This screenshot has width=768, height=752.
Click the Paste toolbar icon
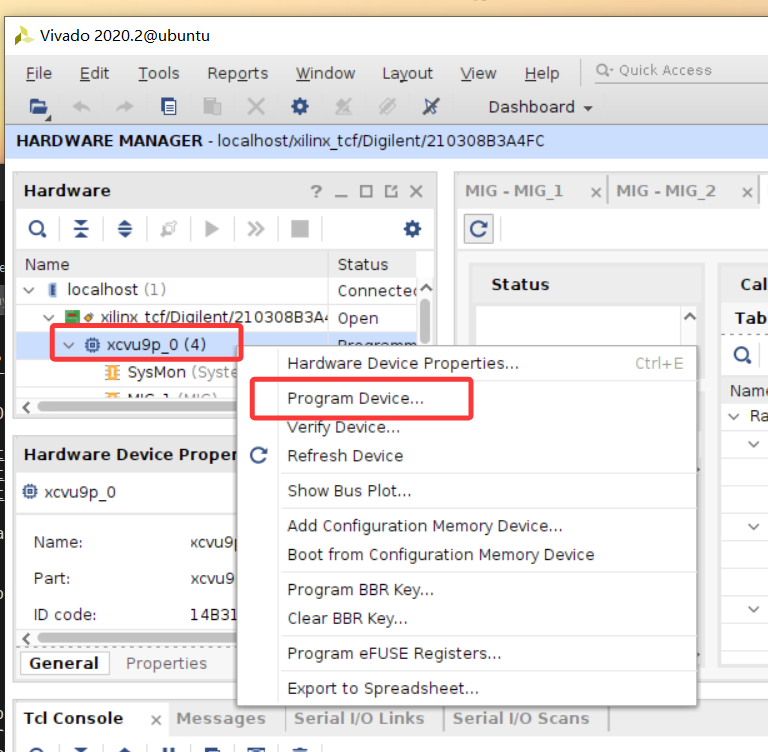[212, 106]
